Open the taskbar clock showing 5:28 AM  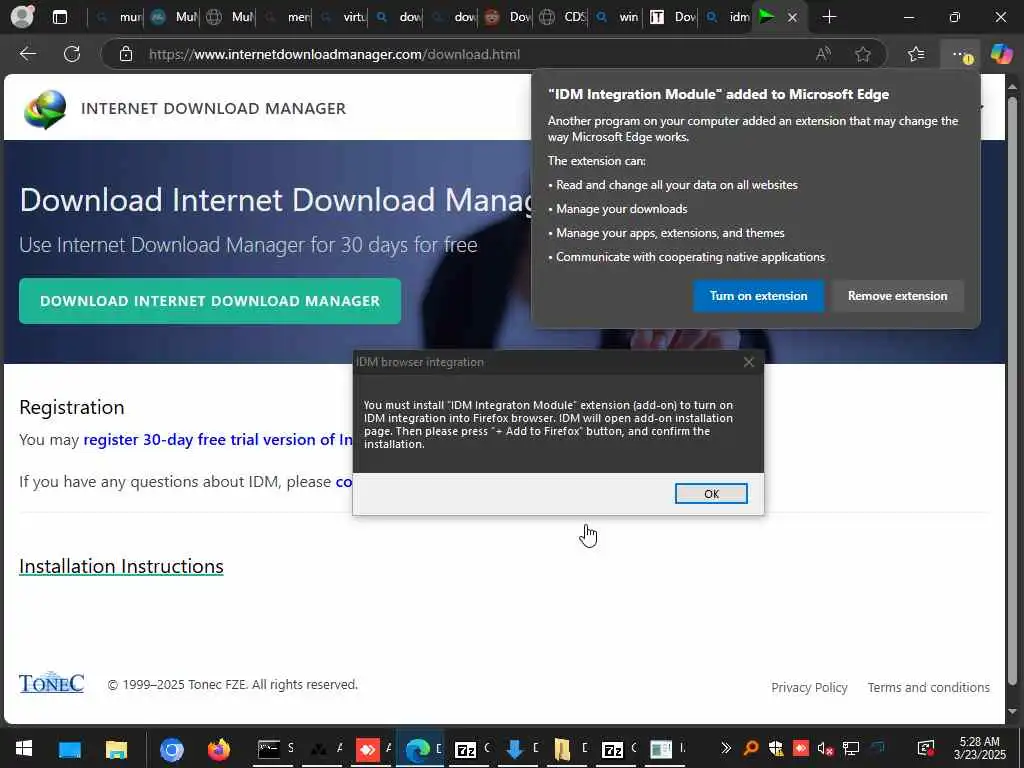979,748
